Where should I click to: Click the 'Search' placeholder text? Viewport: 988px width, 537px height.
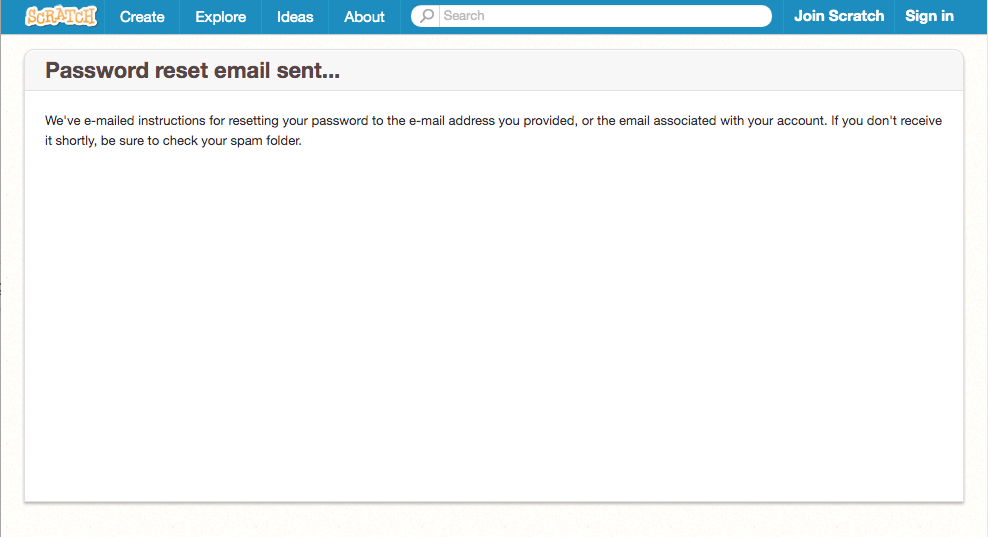click(464, 16)
